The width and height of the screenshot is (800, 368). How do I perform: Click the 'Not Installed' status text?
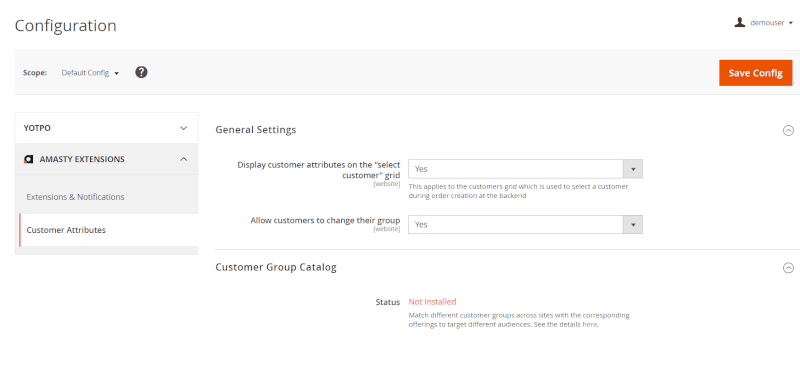tap(432, 302)
